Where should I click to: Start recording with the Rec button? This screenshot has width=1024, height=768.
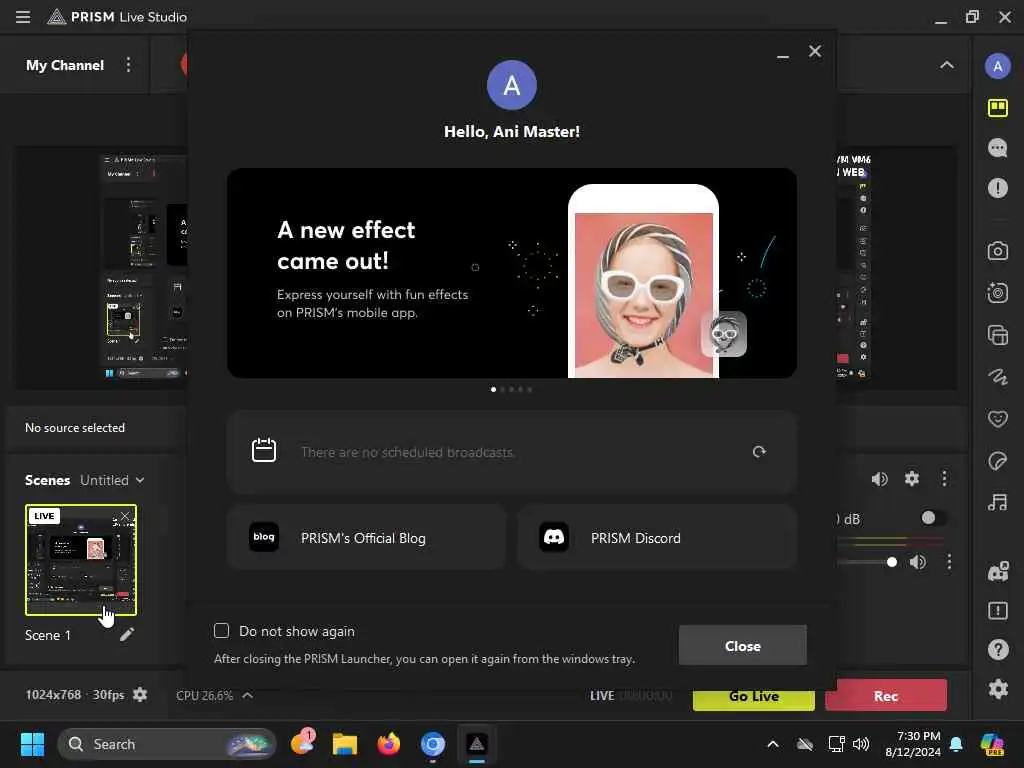886,696
